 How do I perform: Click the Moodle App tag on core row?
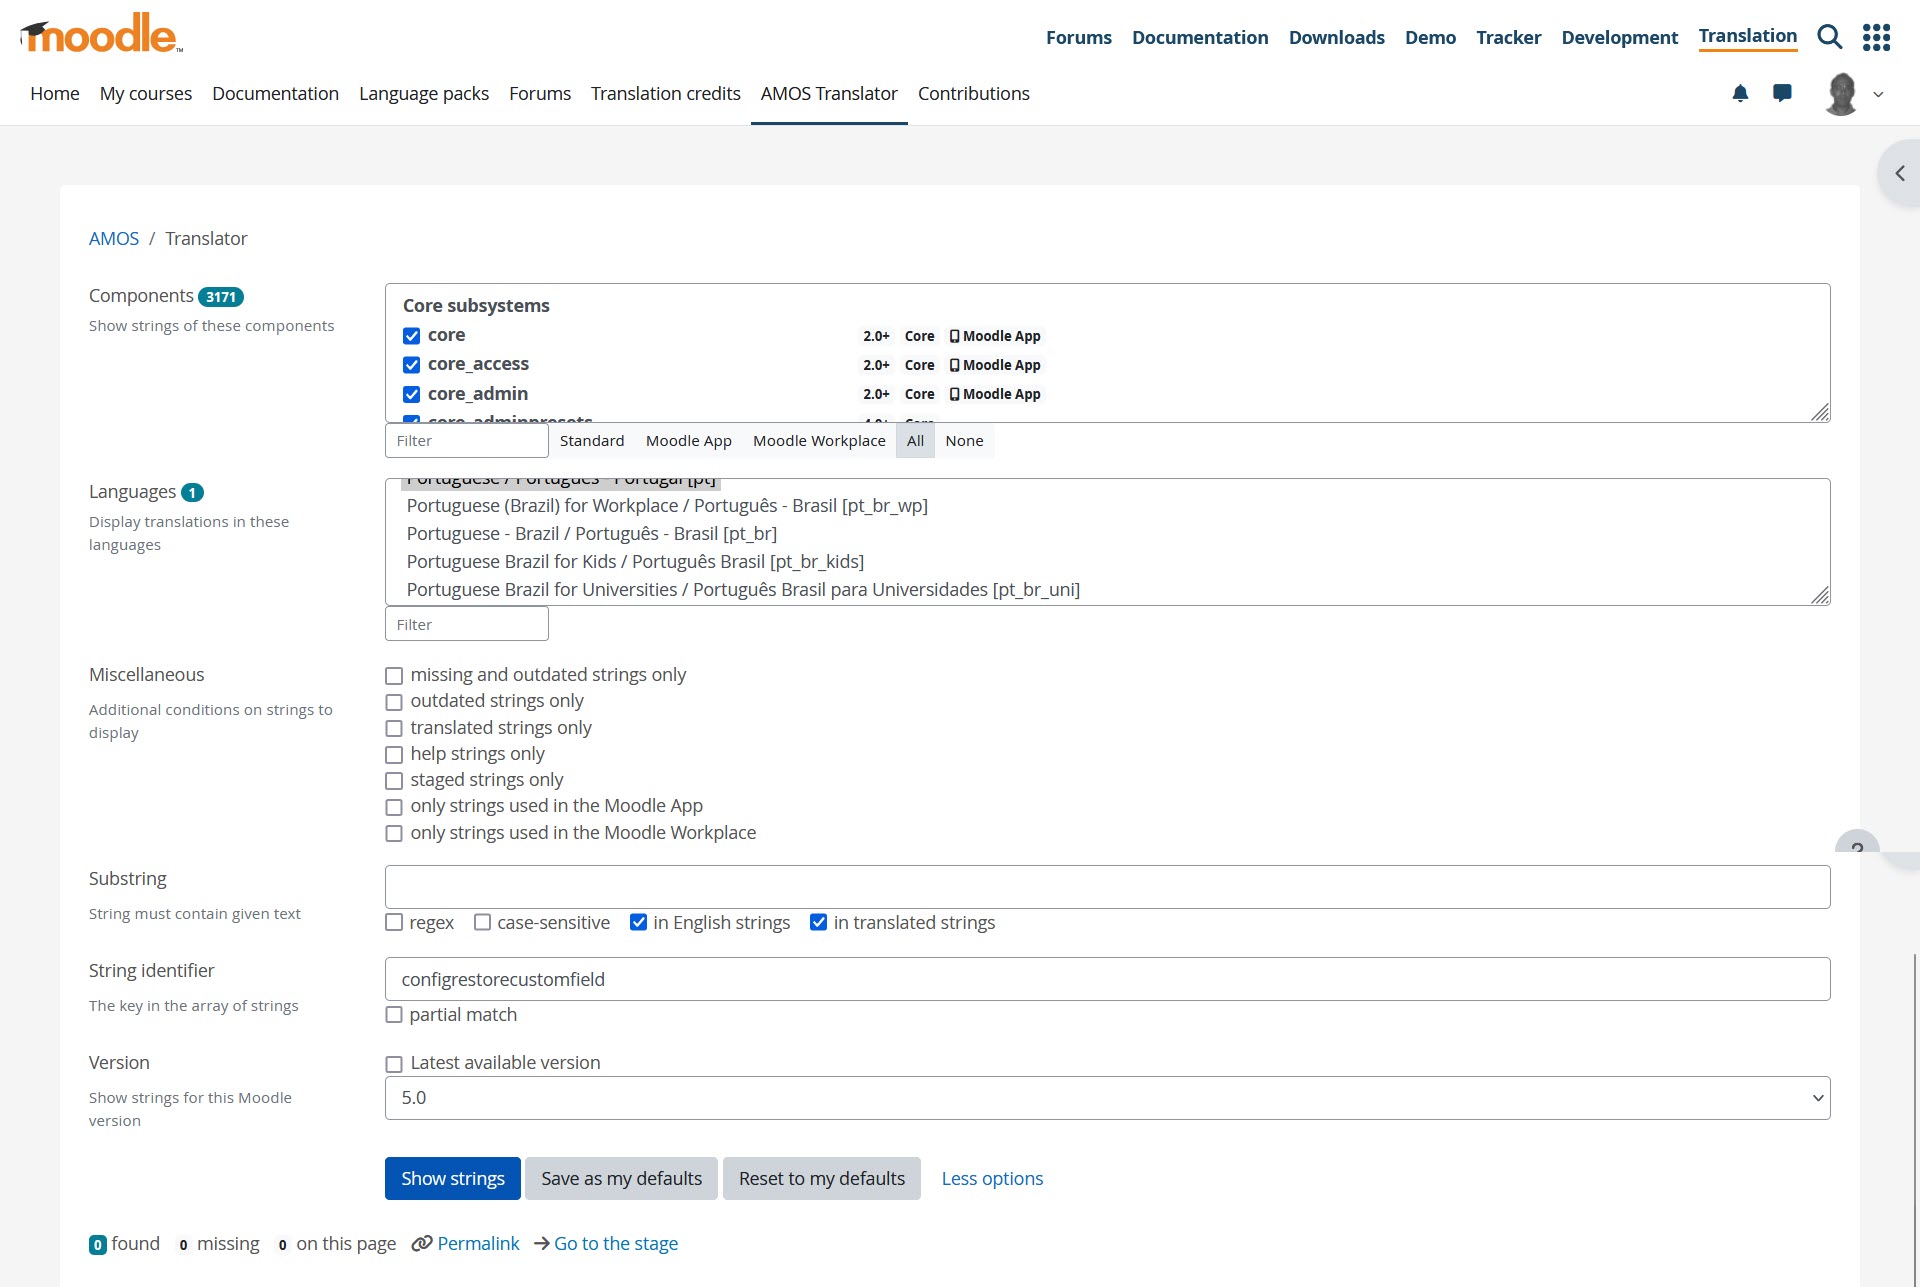[x=995, y=336]
